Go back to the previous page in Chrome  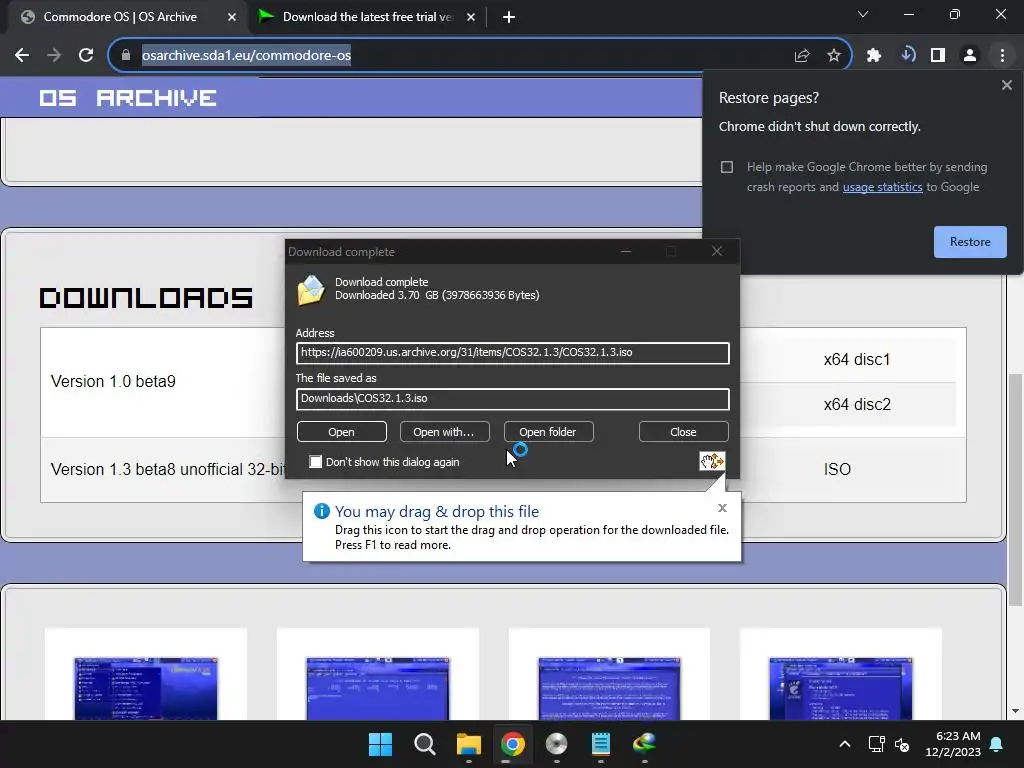[22, 56]
